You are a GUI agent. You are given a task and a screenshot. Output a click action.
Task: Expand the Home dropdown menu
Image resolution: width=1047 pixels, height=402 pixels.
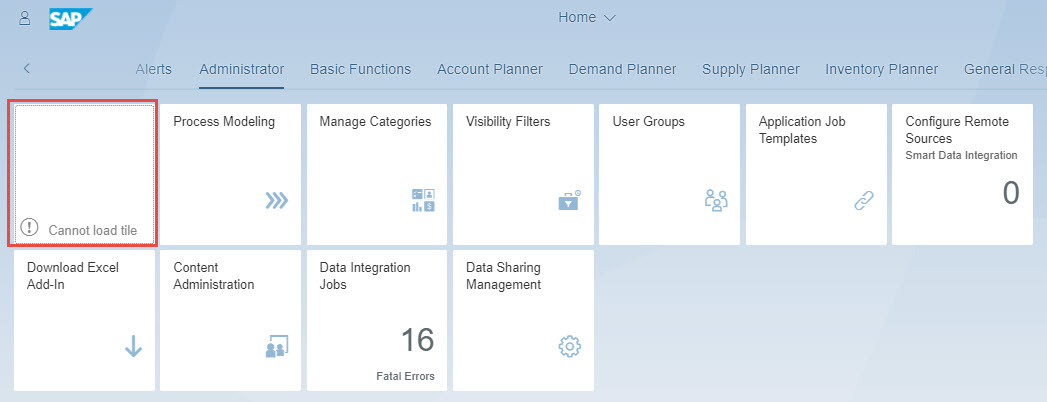586,17
